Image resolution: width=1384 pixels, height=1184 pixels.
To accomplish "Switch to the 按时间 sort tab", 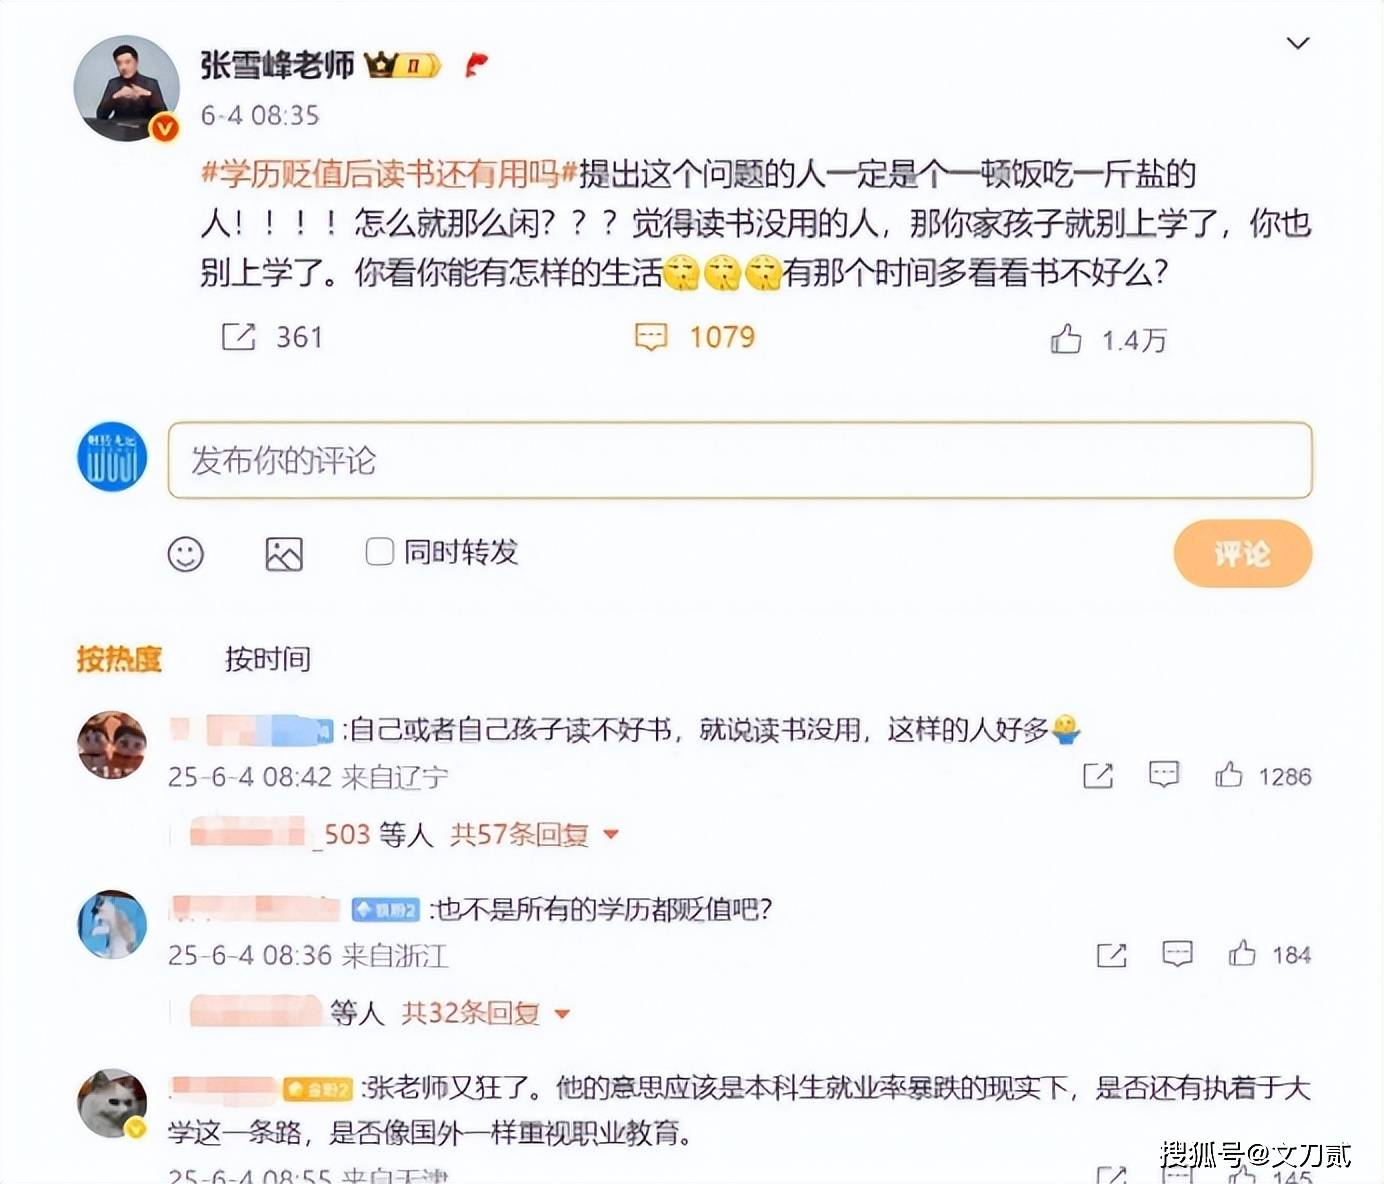I will (x=267, y=659).
